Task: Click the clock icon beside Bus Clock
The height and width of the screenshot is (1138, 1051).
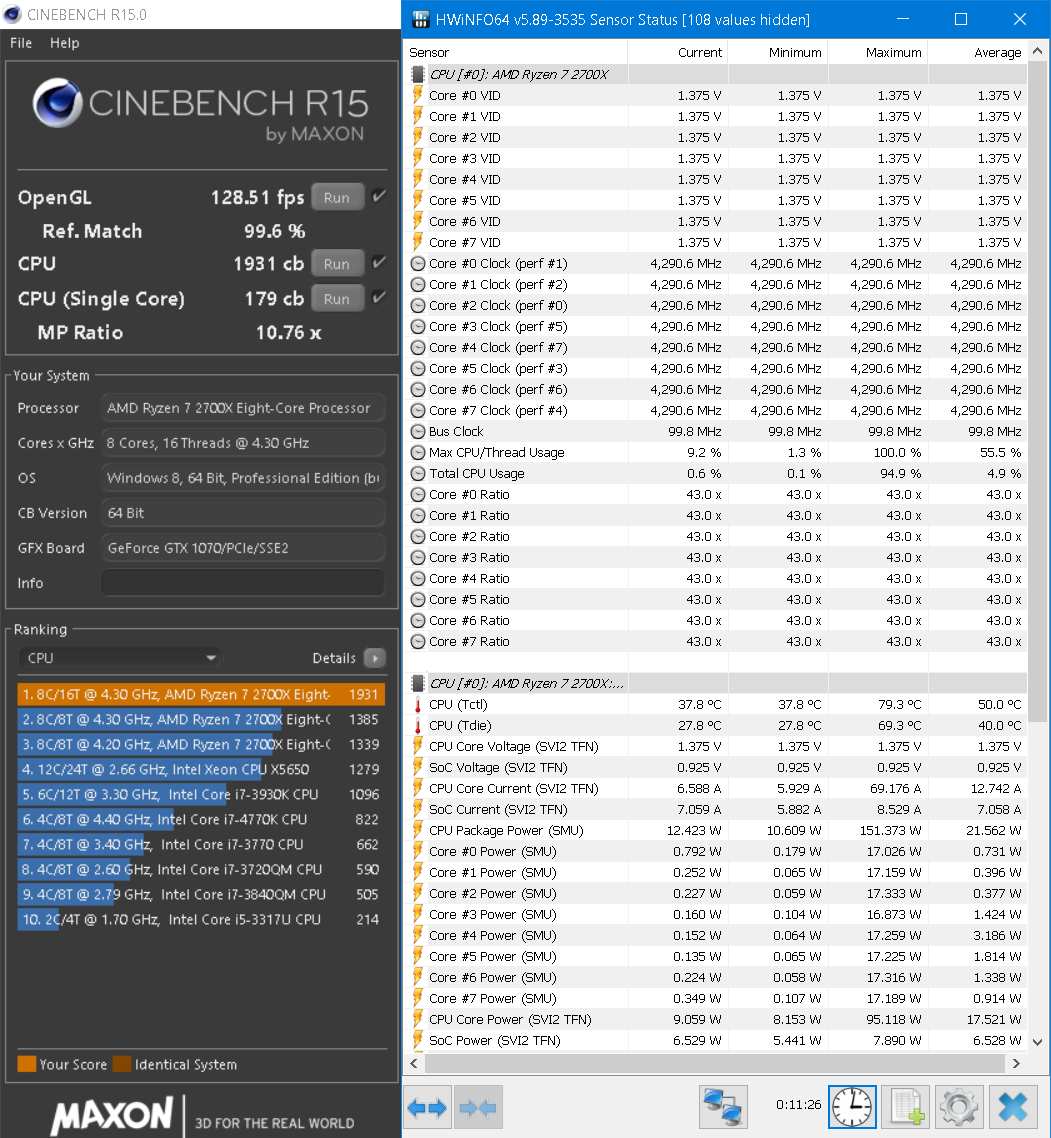Action: point(417,431)
